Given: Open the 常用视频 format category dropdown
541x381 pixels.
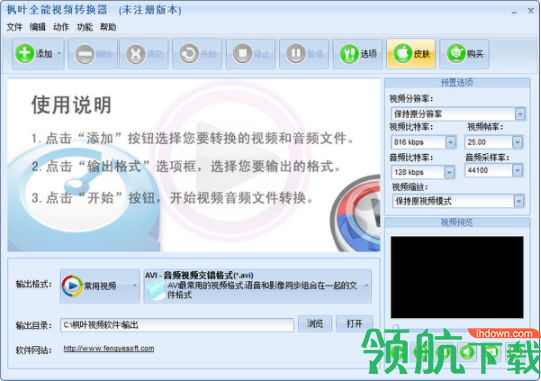Looking at the screenshot, I should 100,286.
